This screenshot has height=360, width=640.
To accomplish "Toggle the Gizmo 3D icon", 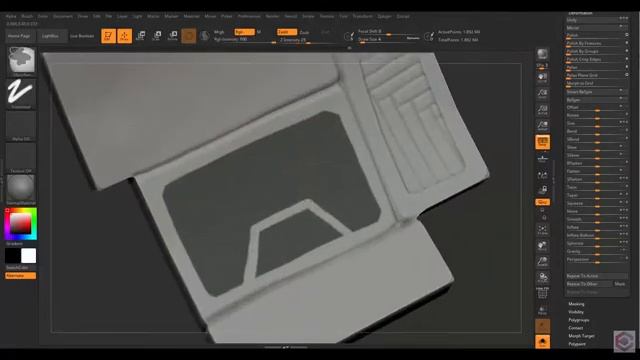I will coord(189,36).
